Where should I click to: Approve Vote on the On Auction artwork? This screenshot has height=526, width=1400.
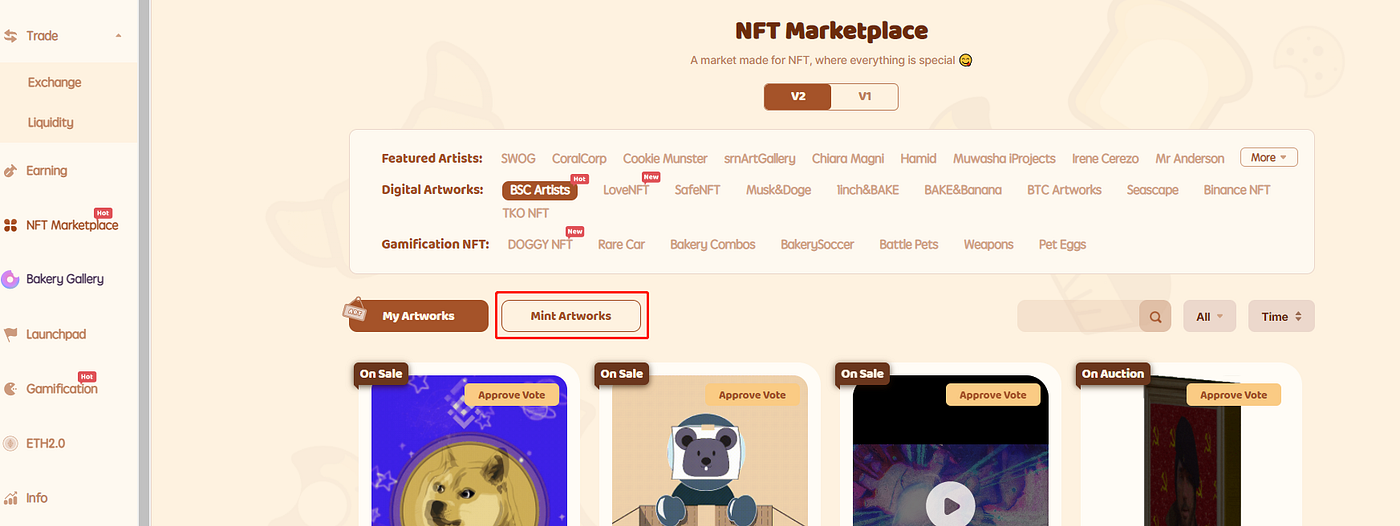tap(1235, 395)
